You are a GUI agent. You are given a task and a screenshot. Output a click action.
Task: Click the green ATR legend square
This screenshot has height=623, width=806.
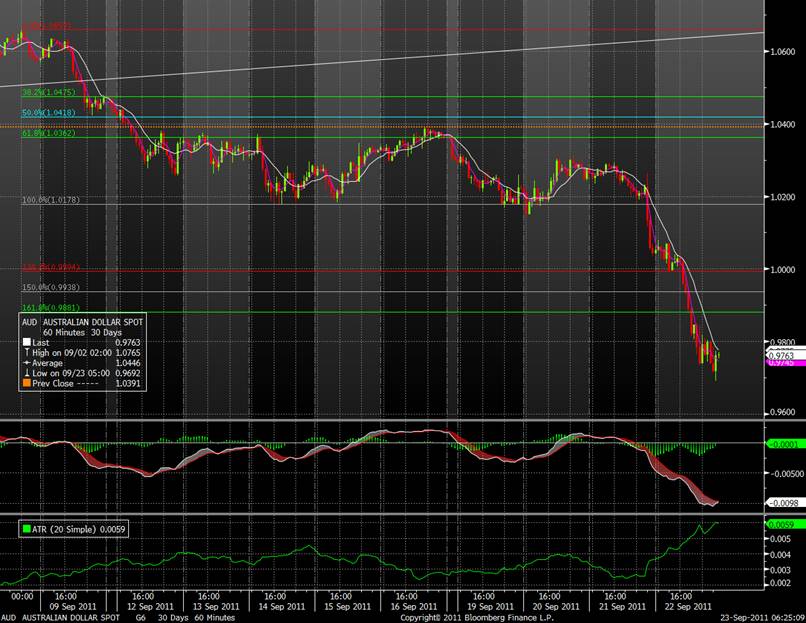tap(26, 527)
